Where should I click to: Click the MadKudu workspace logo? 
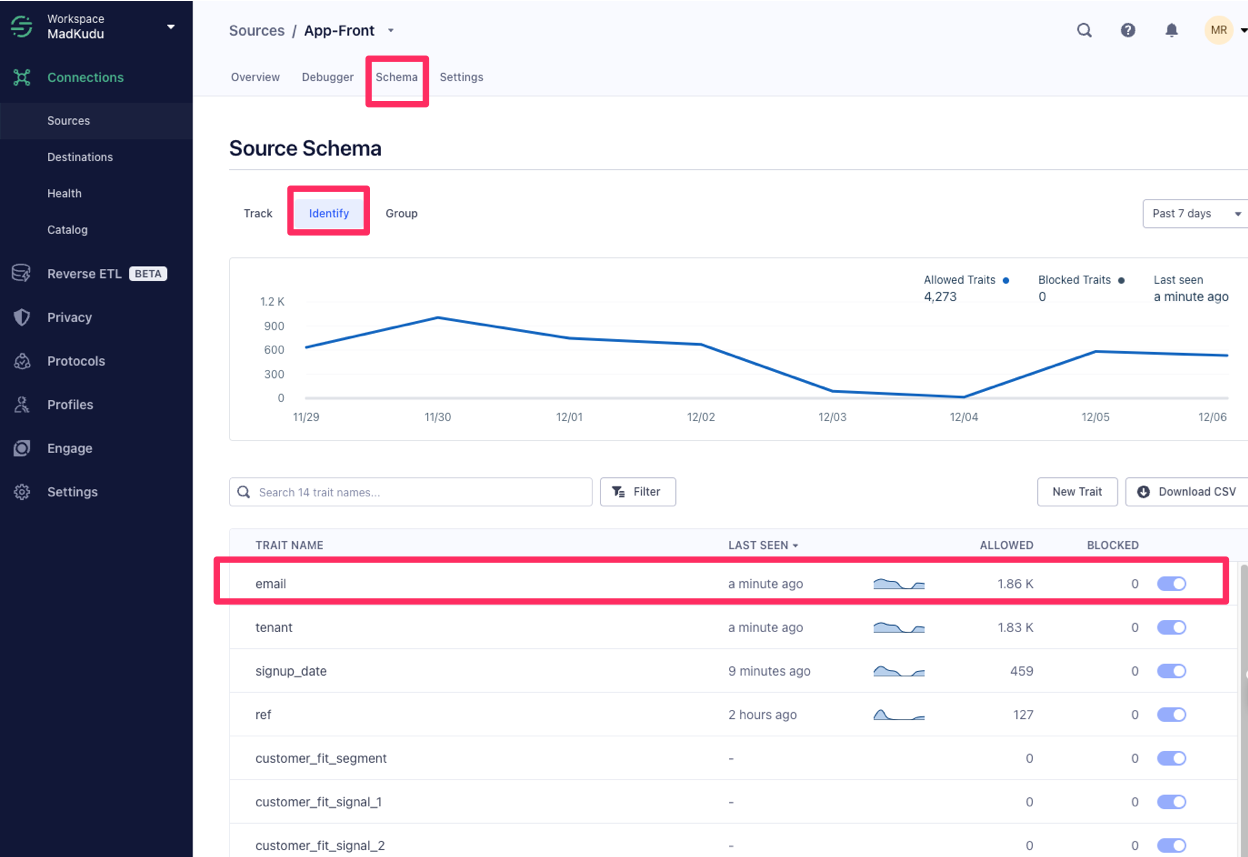[21, 25]
